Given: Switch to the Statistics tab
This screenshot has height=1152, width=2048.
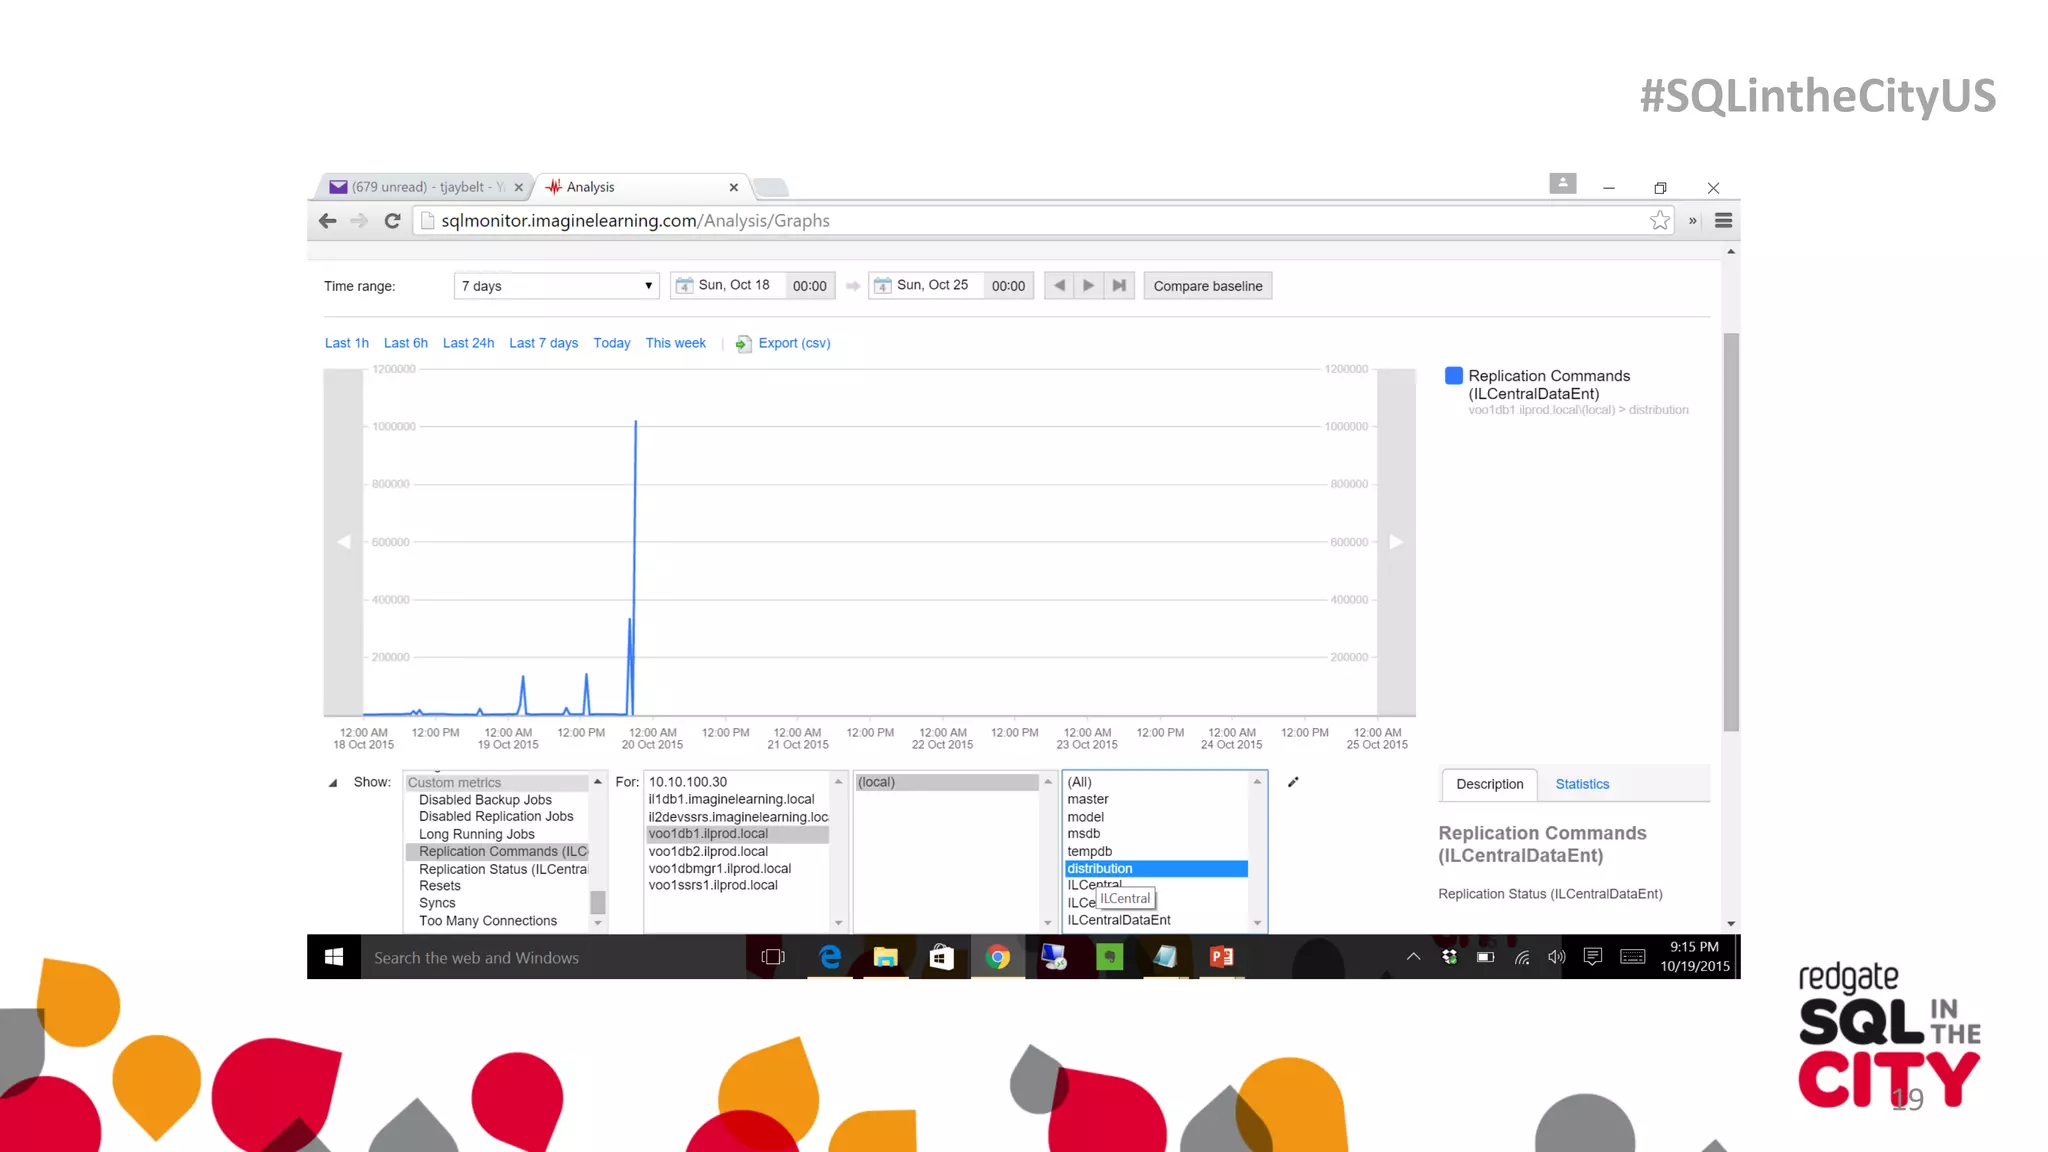Looking at the screenshot, I should coord(1582,784).
